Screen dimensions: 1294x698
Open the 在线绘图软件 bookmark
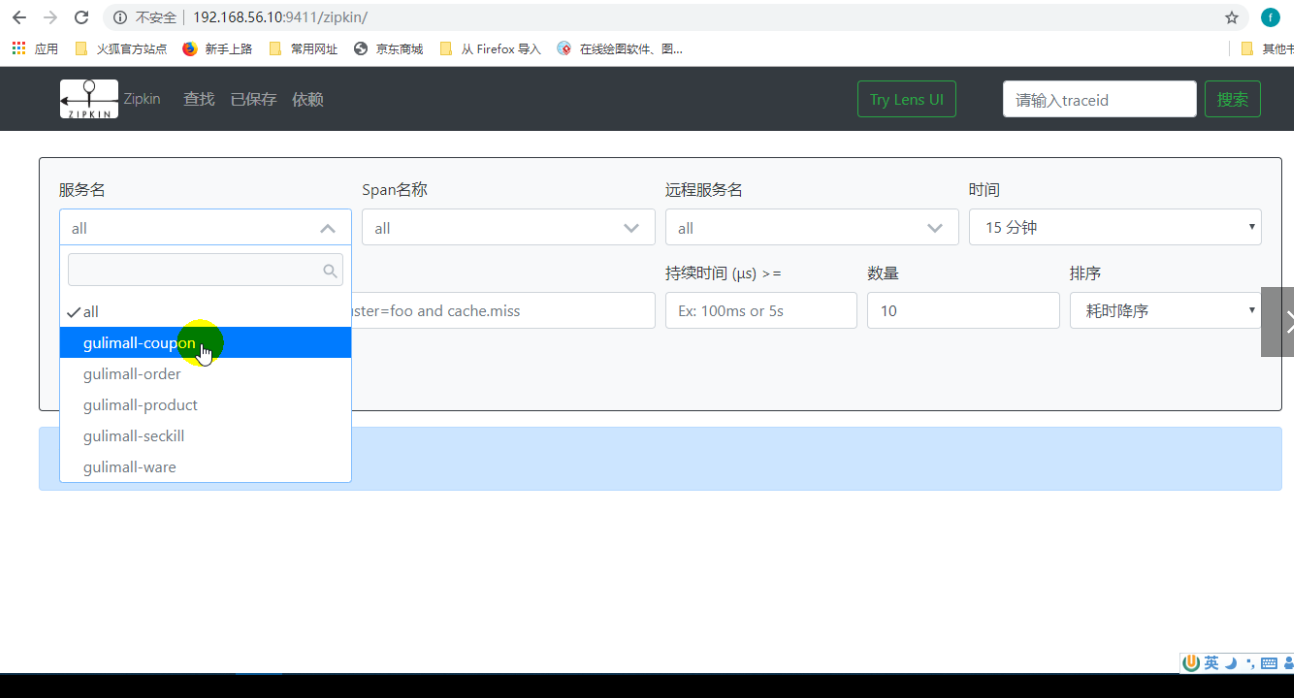(620, 48)
